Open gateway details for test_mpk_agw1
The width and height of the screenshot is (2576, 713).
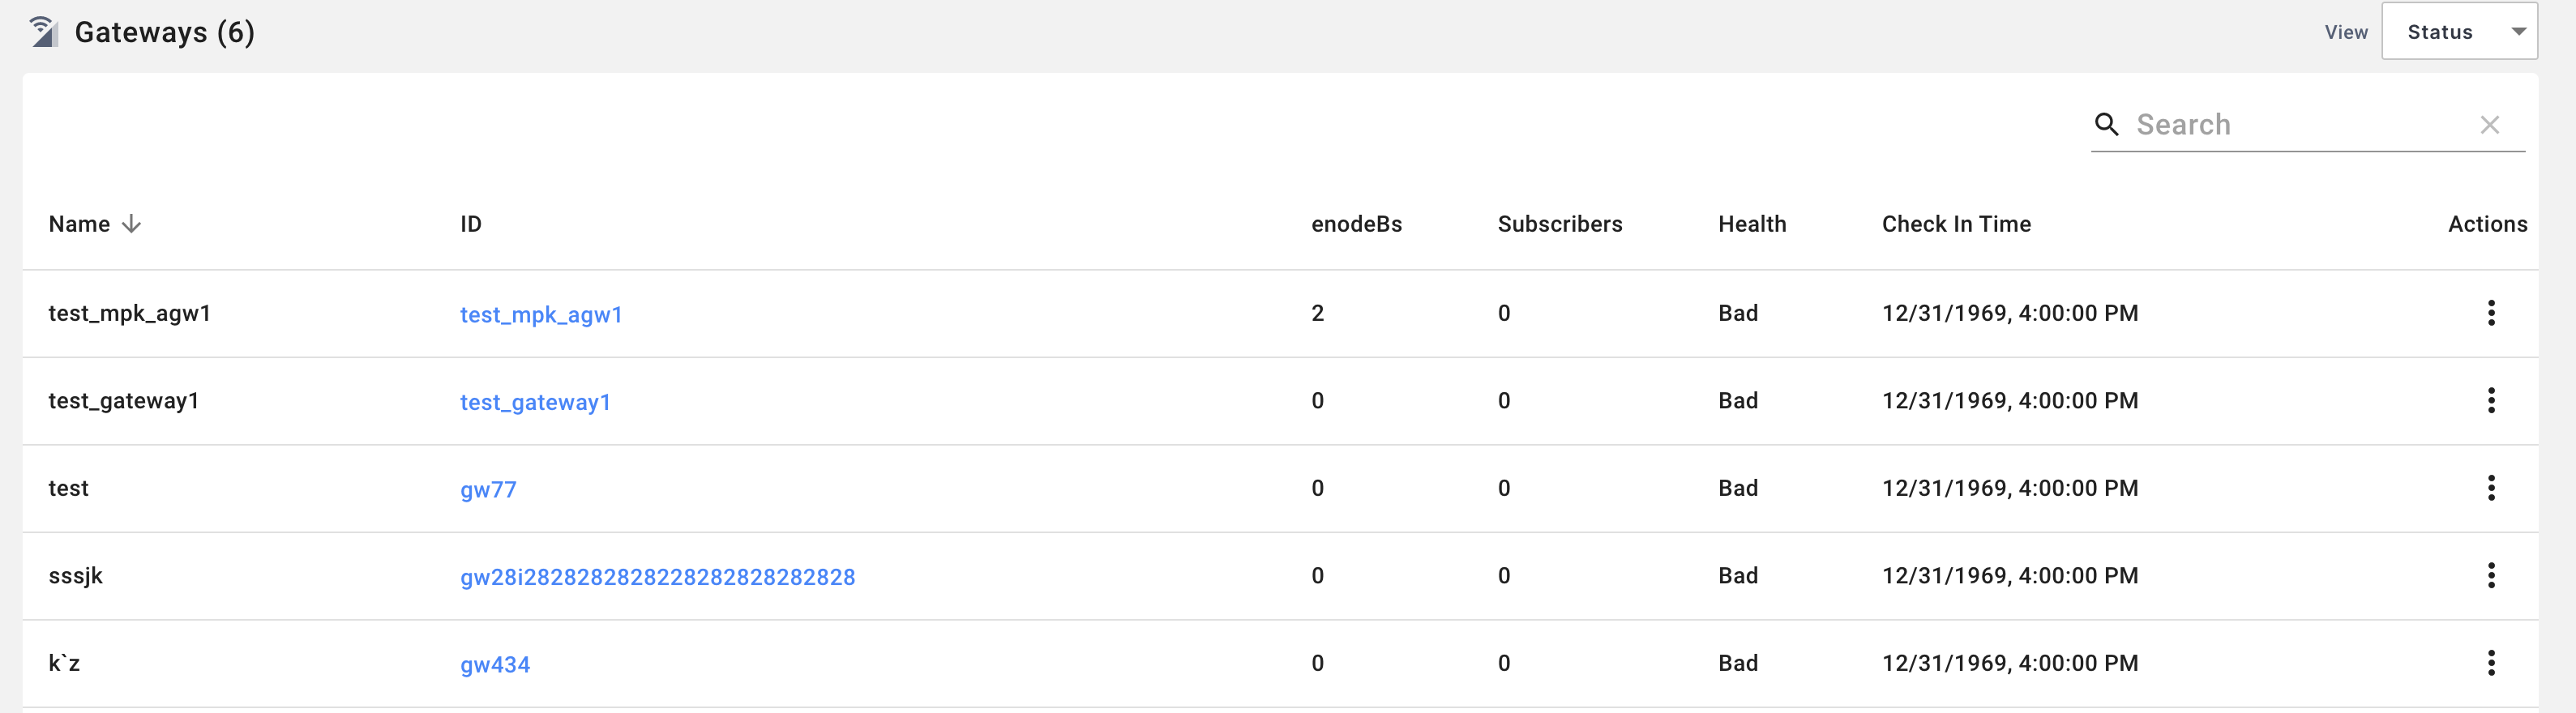[x=541, y=314]
